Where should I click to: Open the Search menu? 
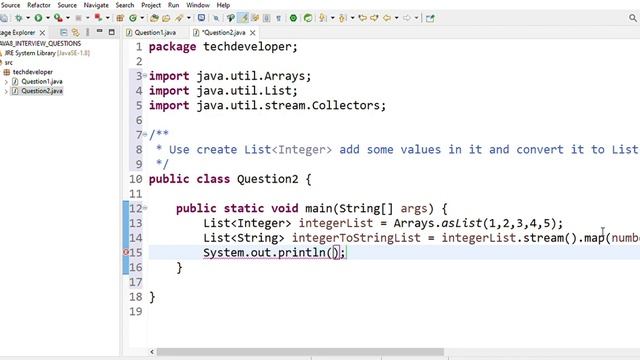124,5
